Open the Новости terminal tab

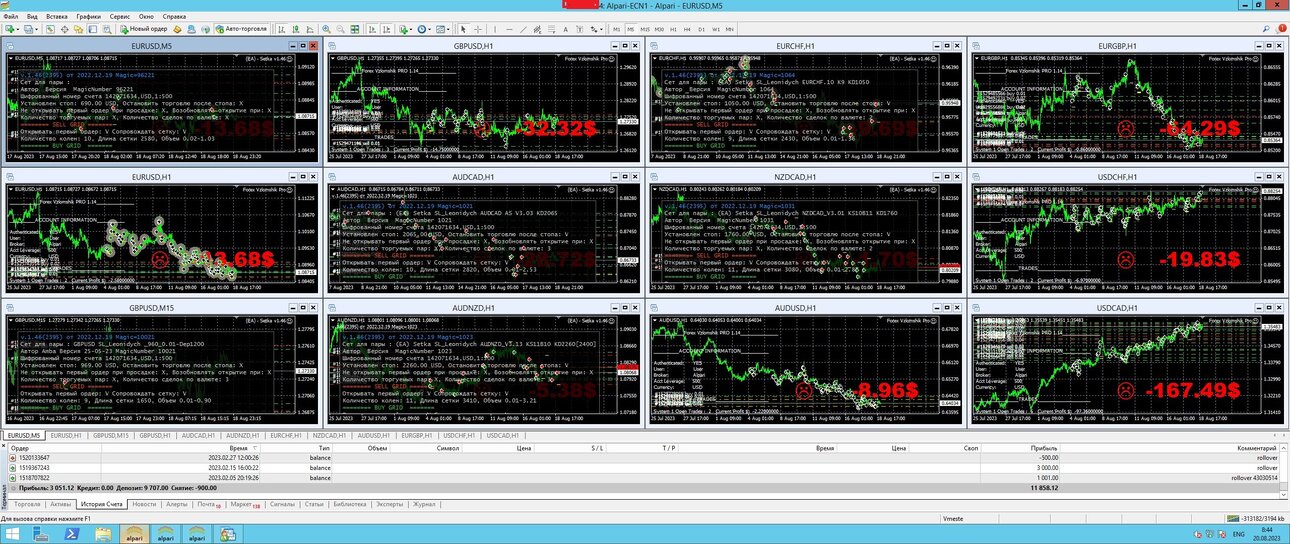[x=144, y=505]
